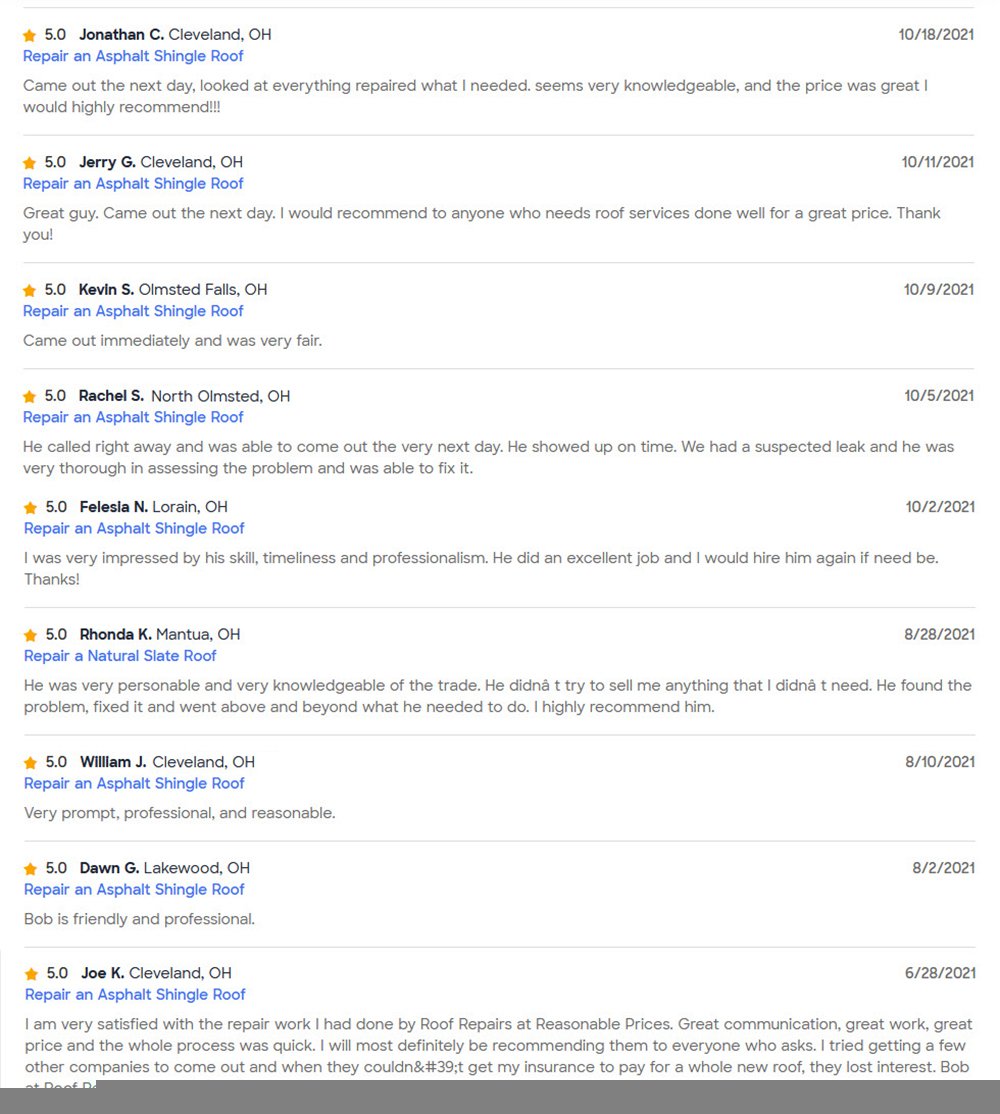The image size is (1000, 1114).
Task: Click the star icon beside Rhonda K.
Action: (x=31, y=635)
